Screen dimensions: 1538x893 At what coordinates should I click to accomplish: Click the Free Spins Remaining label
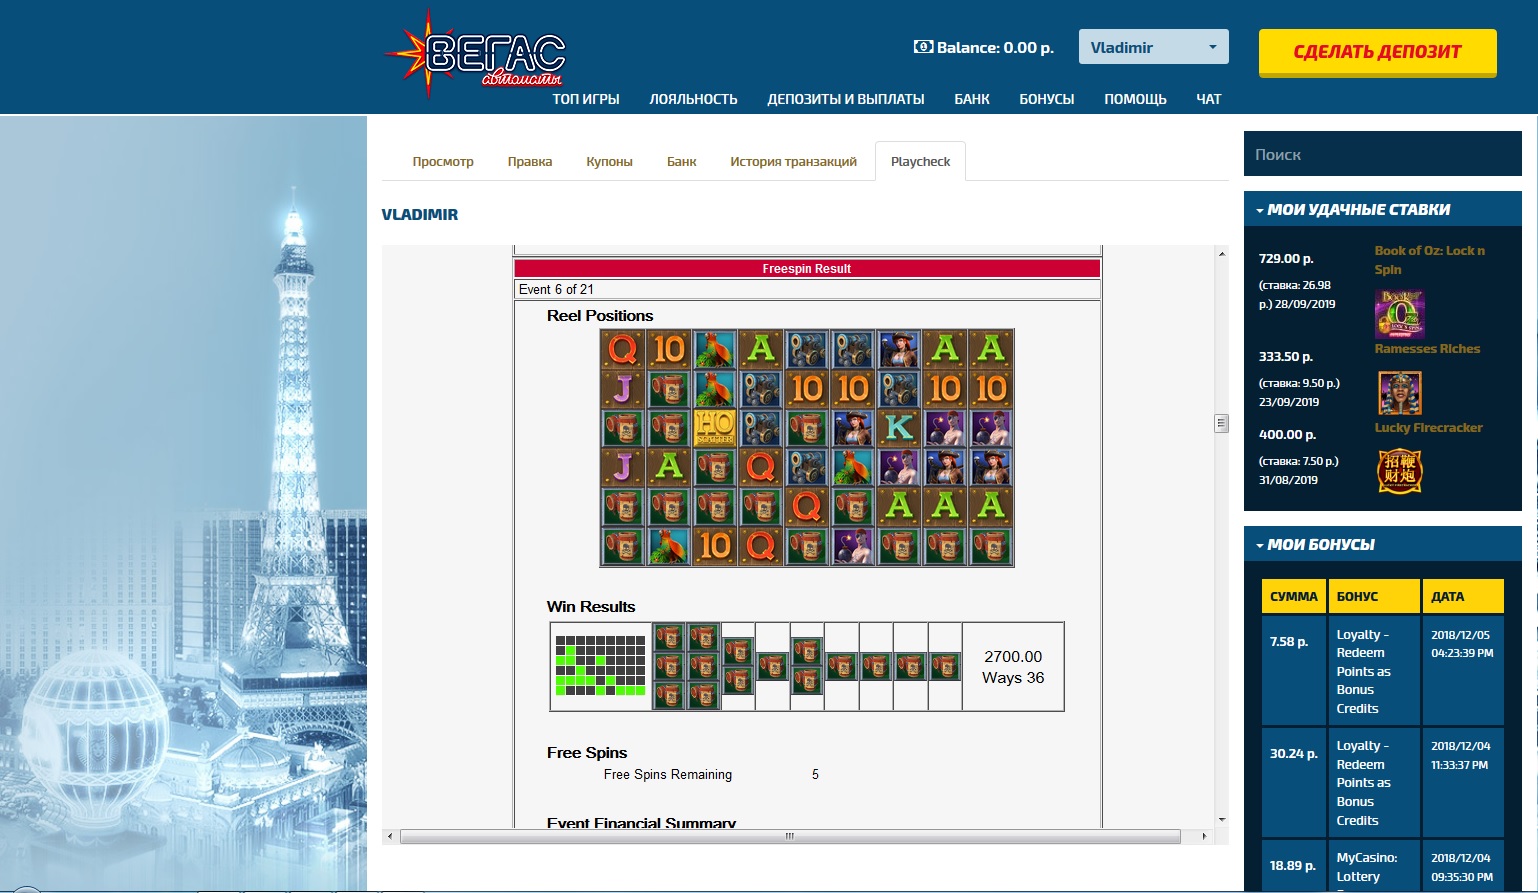[668, 774]
